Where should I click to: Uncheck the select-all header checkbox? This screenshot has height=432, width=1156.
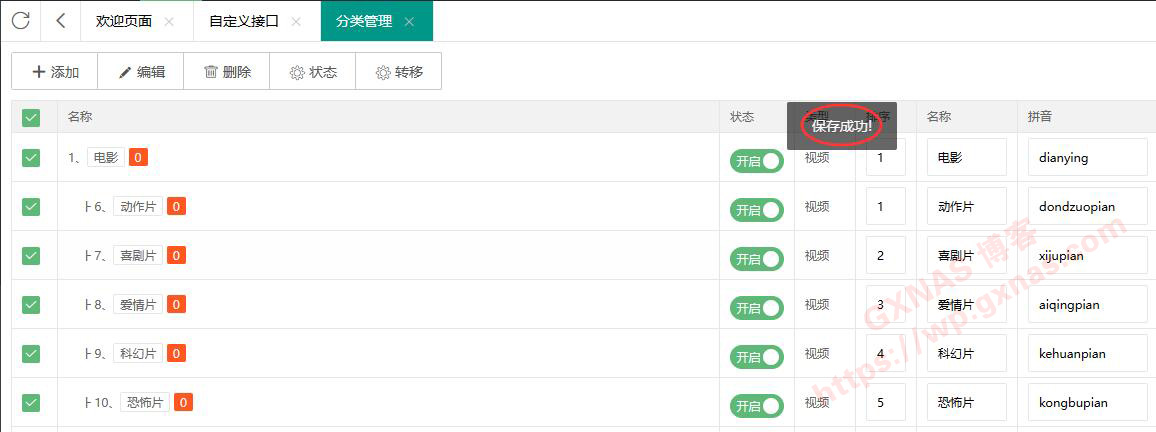[x=31, y=118]
